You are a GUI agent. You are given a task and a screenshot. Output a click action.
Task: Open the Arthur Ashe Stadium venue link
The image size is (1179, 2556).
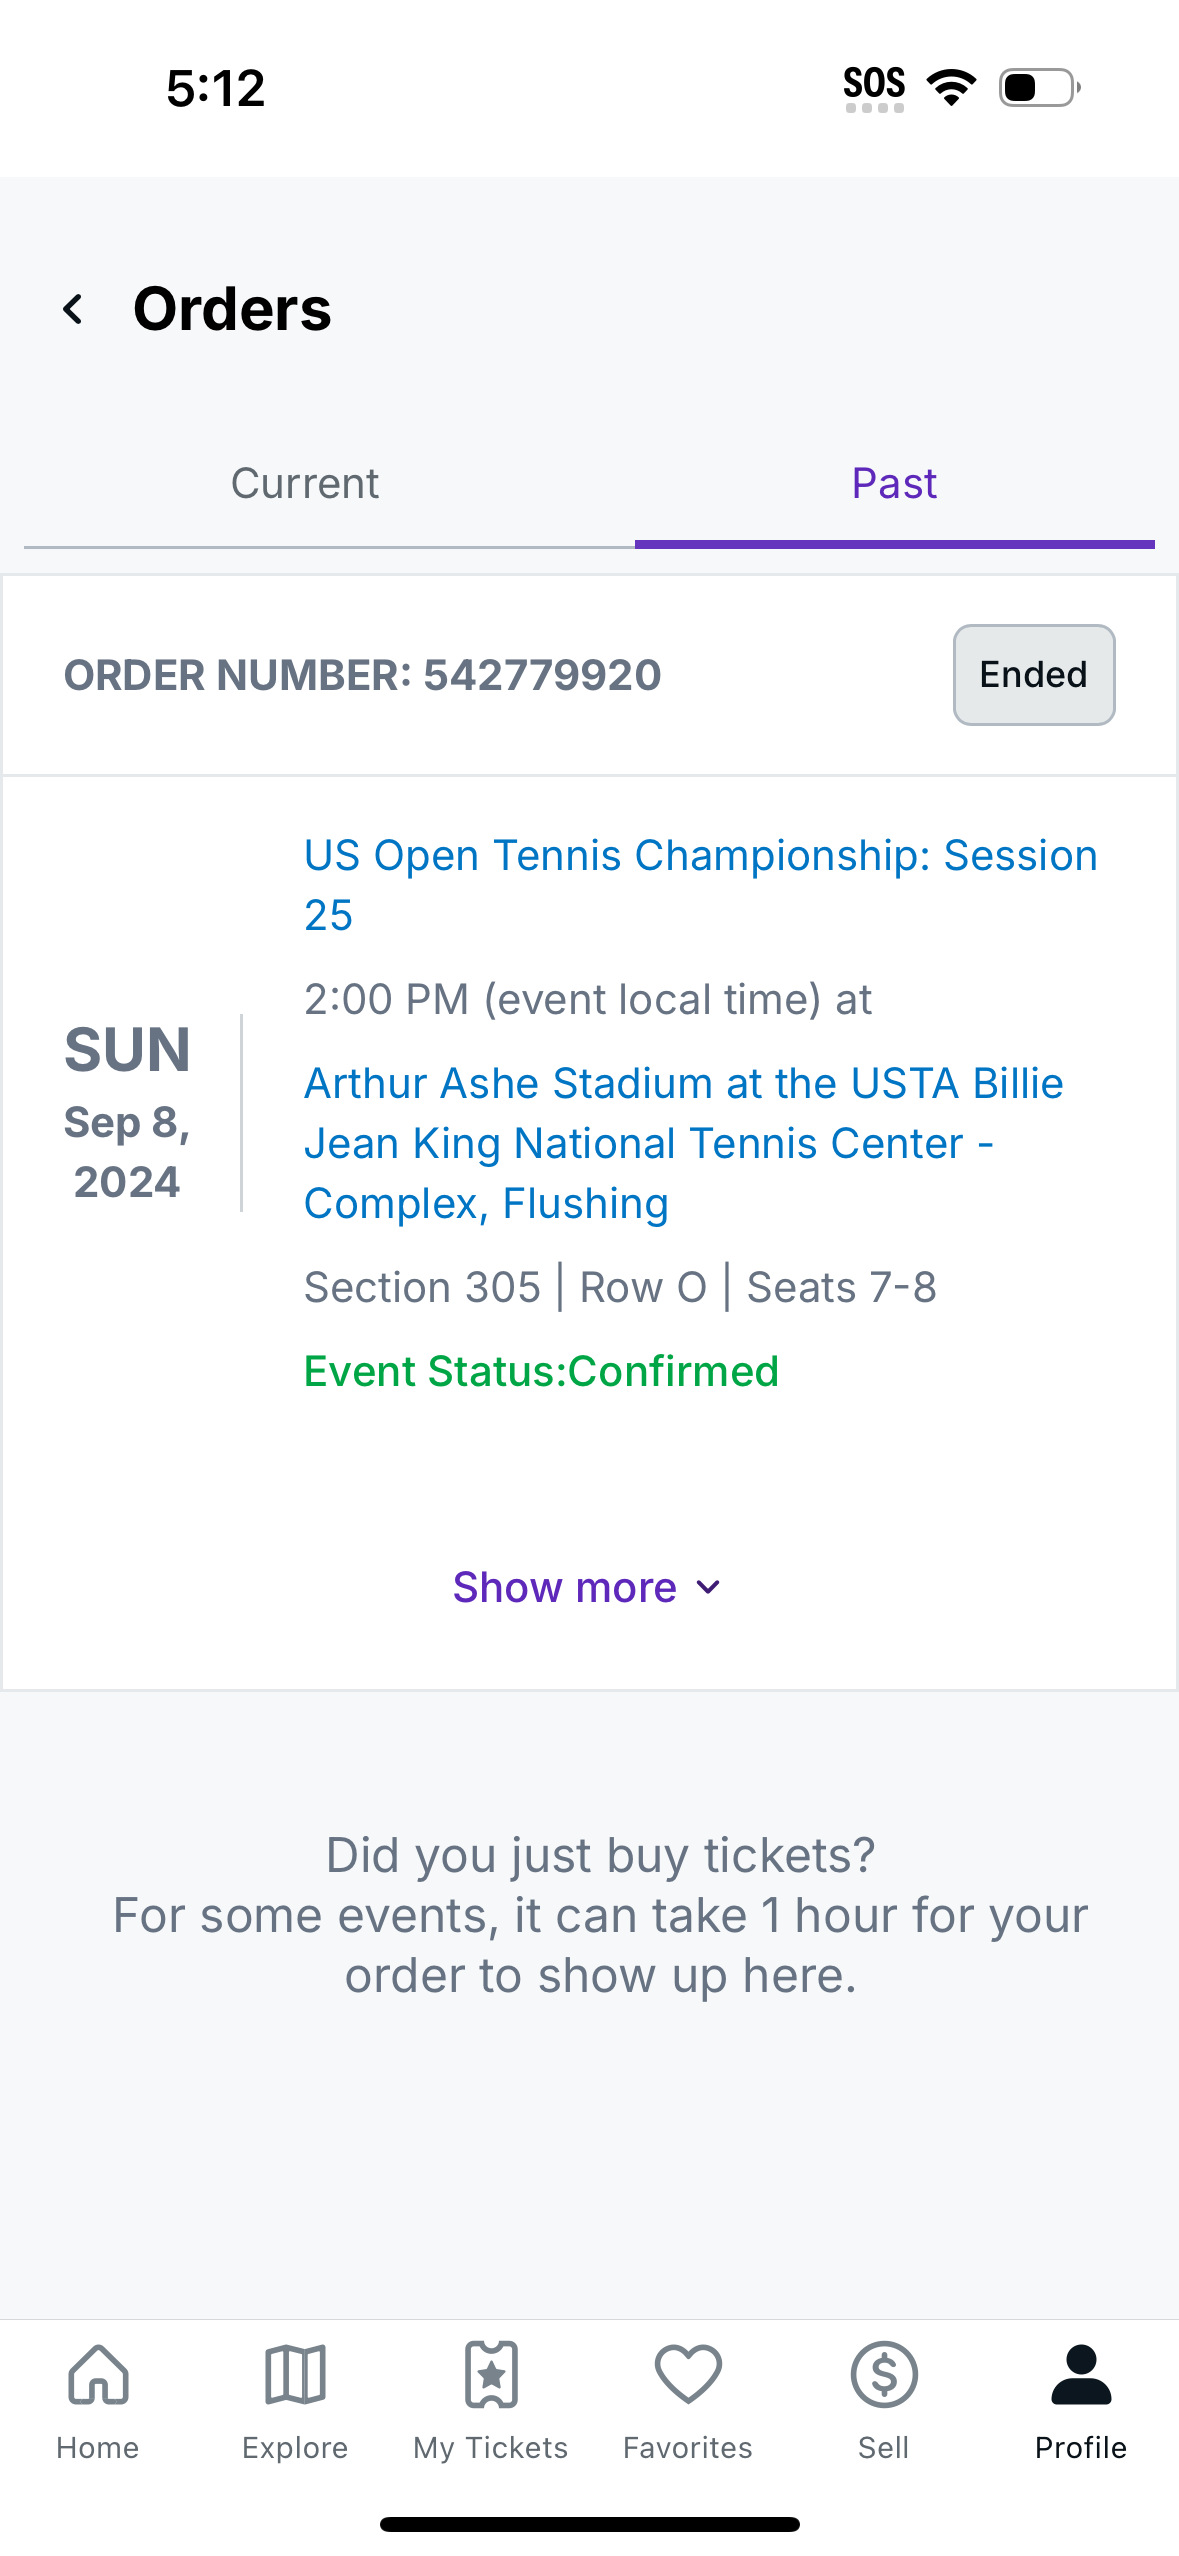[x=684, y=1142]
